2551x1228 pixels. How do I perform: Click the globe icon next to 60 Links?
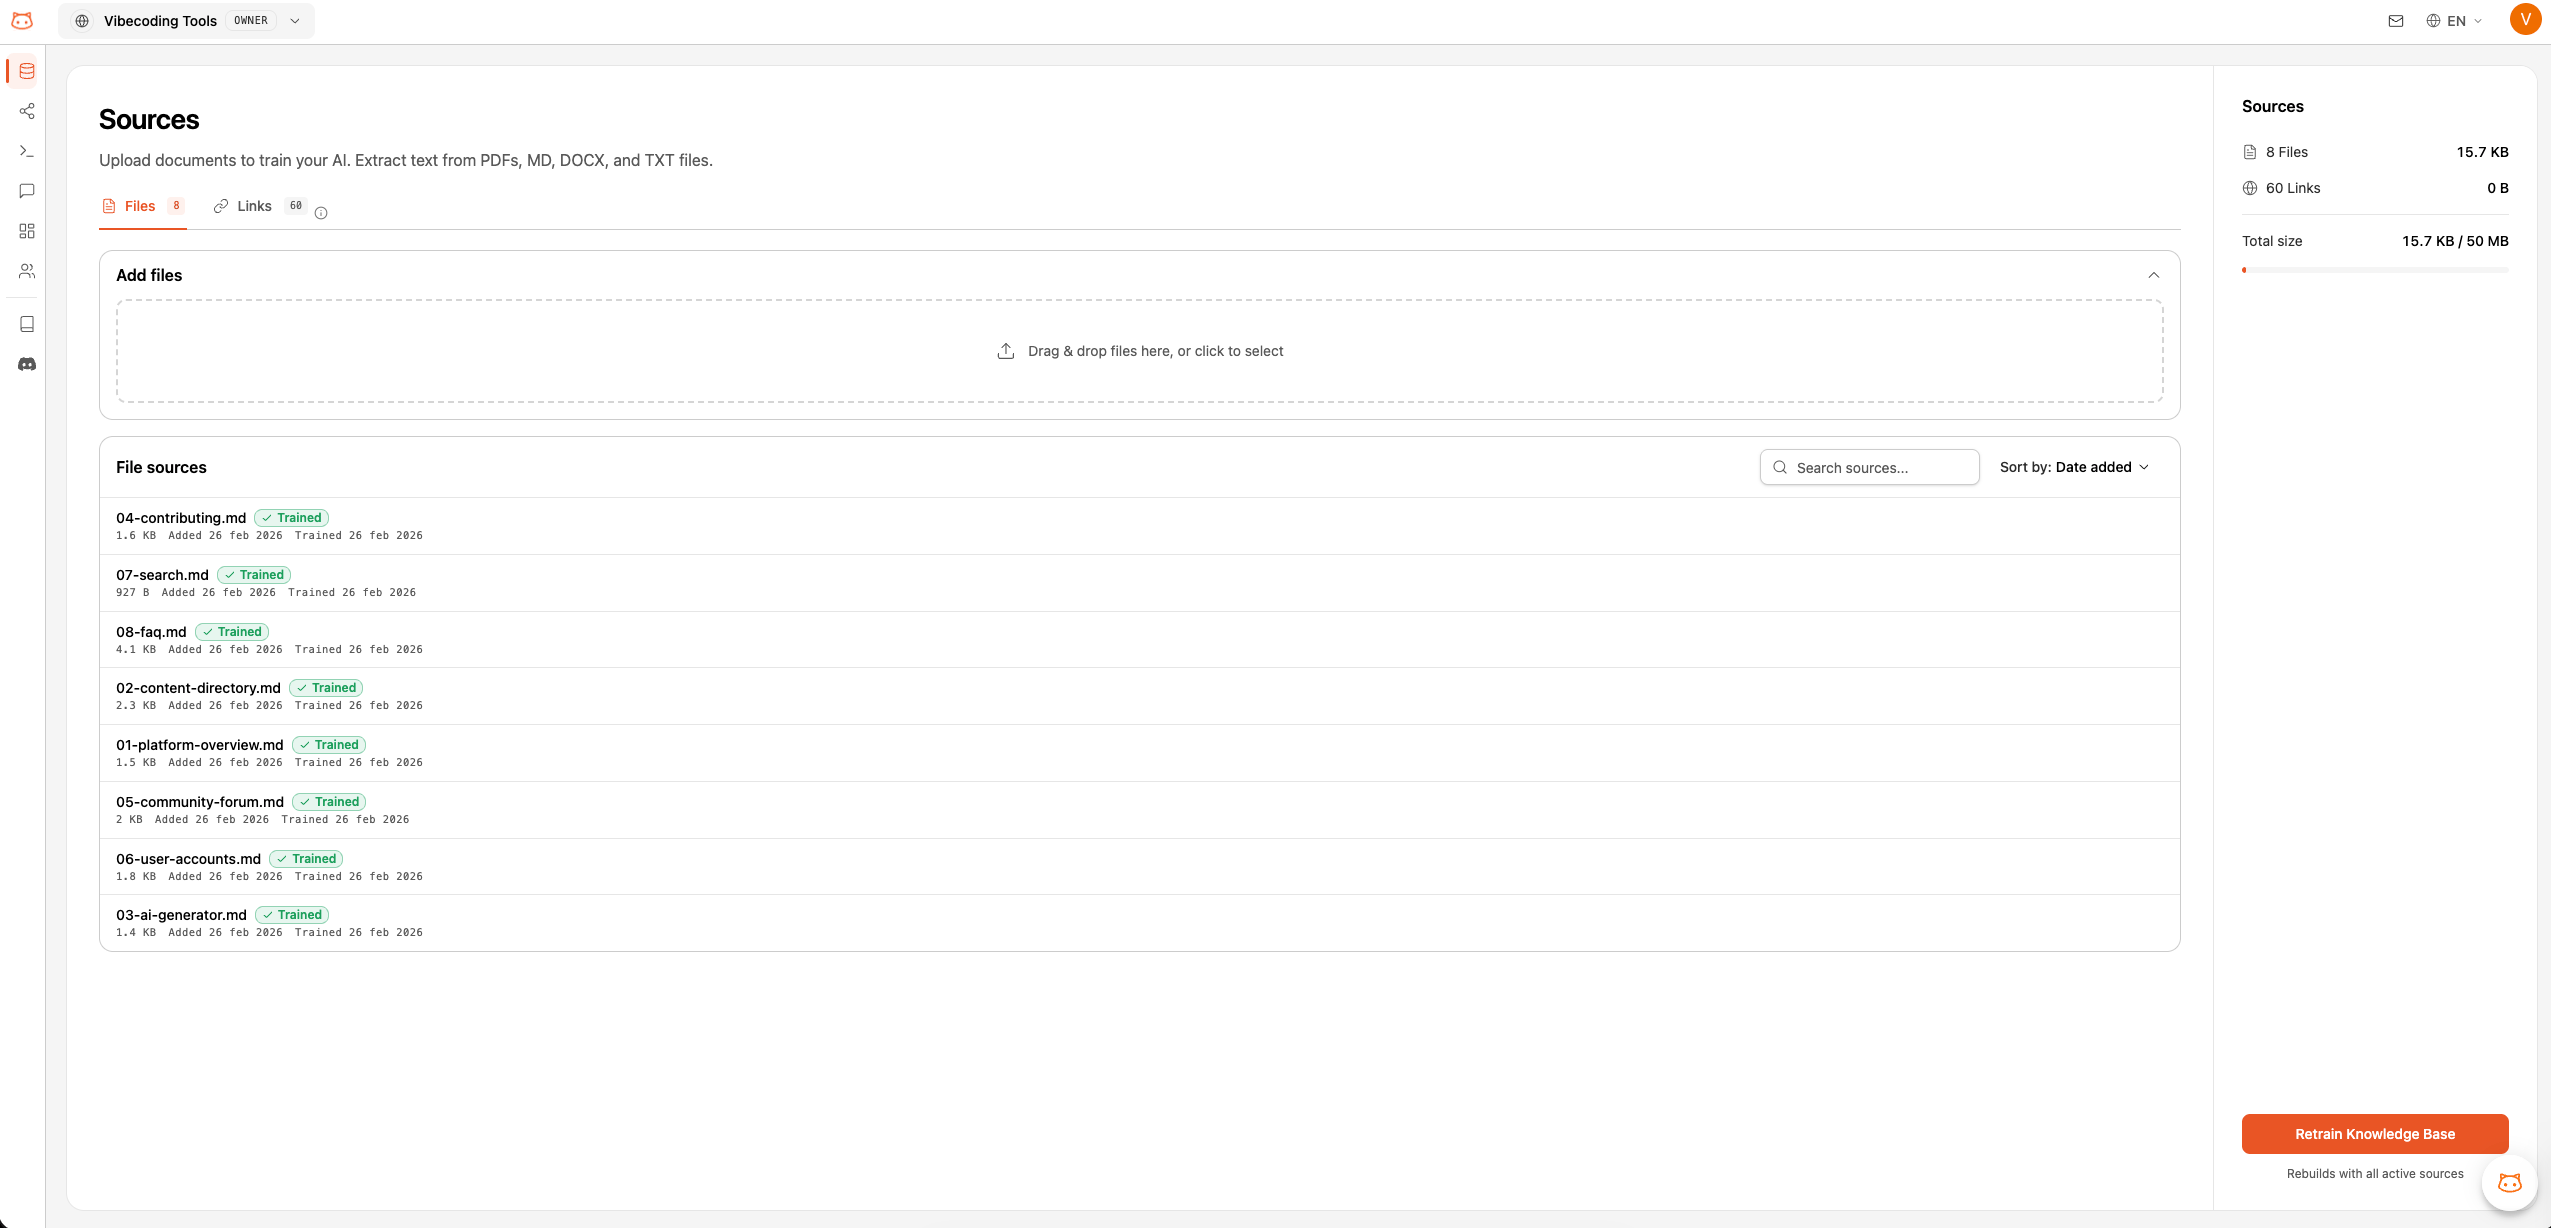[x=2250, y=188]
